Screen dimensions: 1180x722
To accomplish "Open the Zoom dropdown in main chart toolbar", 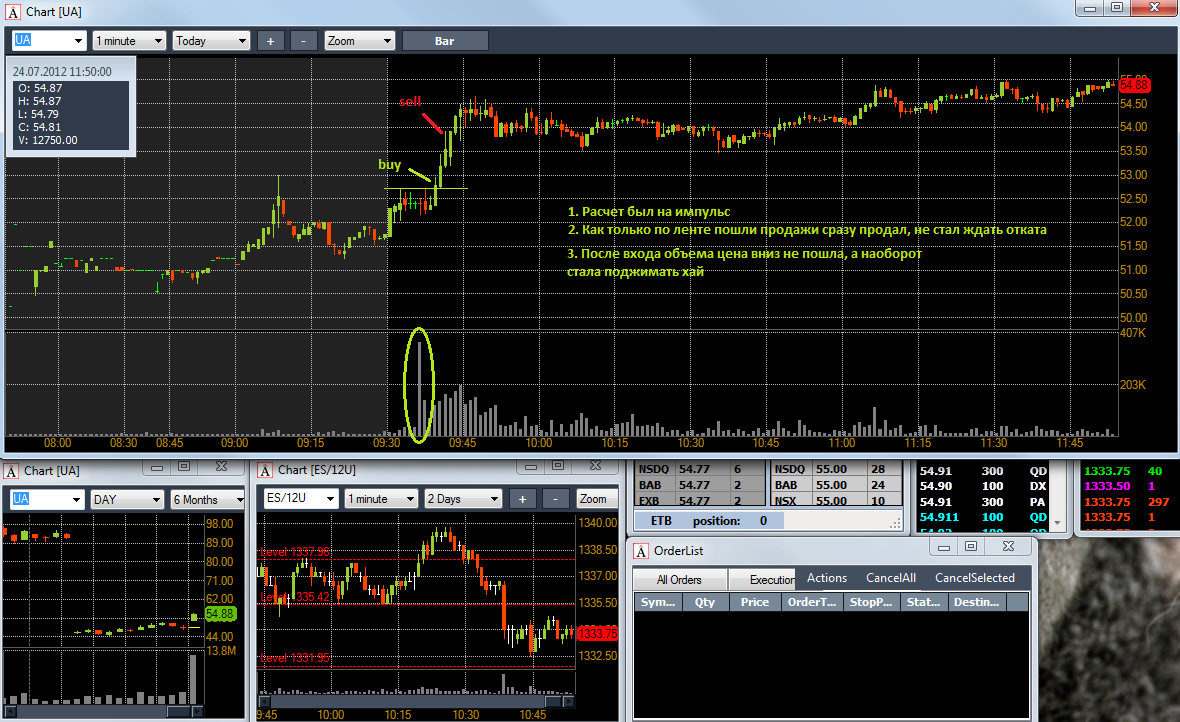I will 360,41.
